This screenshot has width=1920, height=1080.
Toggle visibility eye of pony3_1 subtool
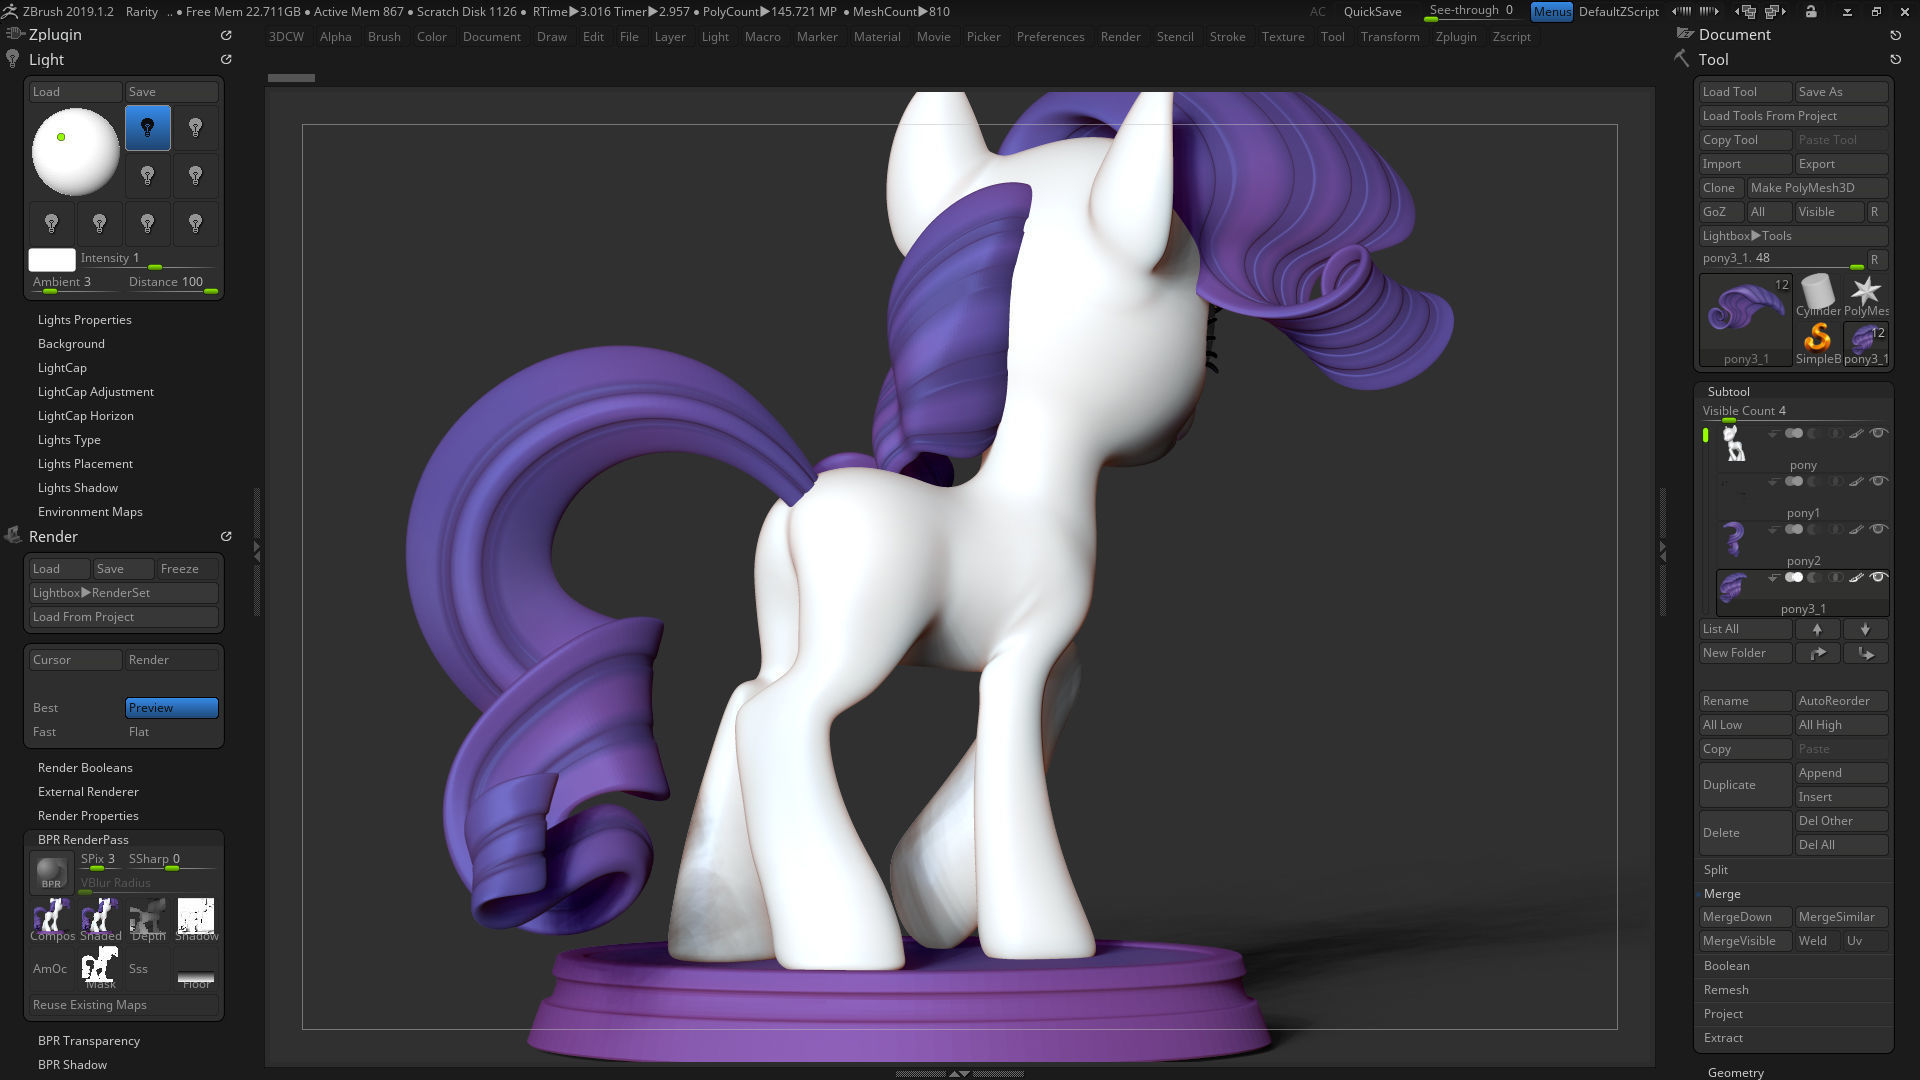pos(1879,577)
